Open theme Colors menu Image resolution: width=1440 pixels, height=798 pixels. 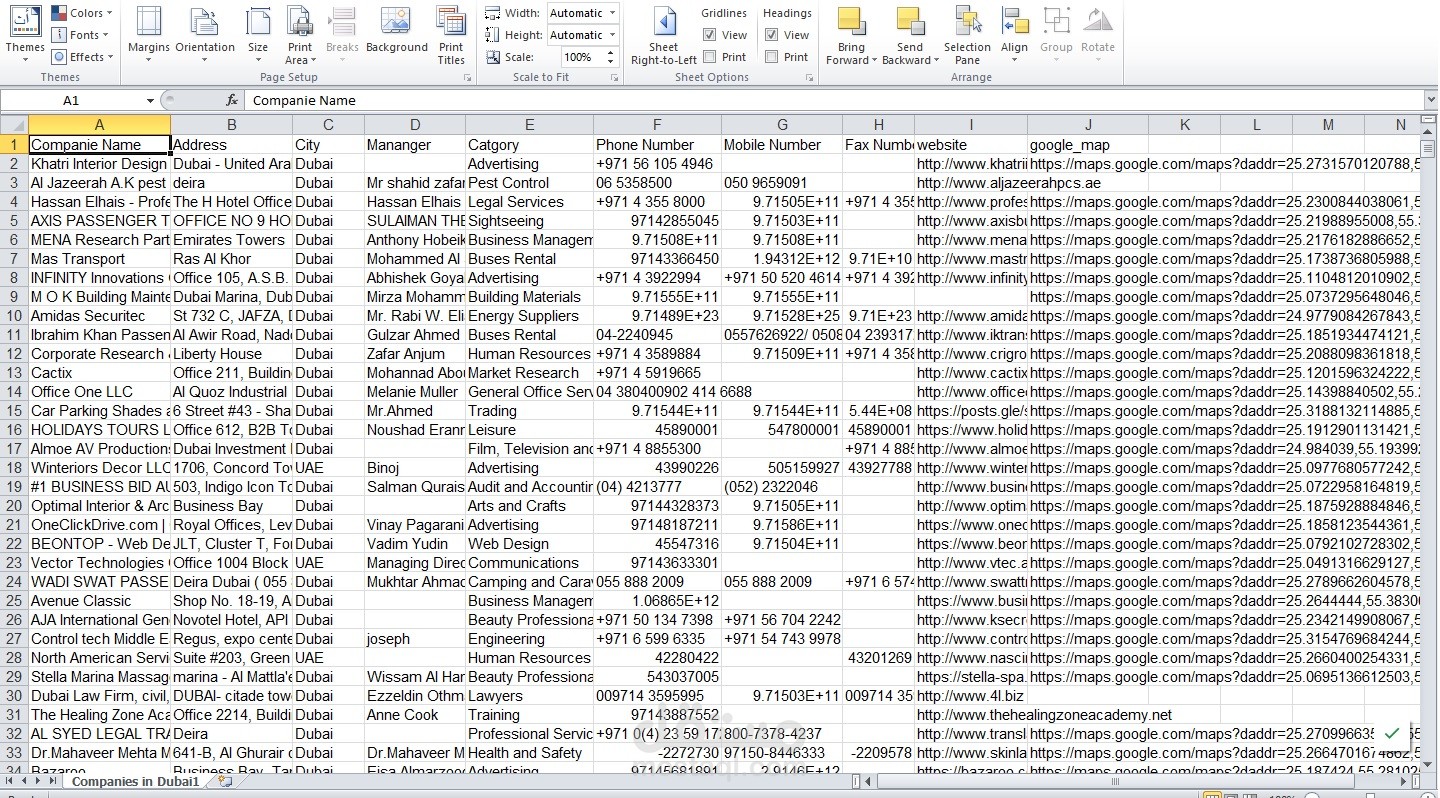pos(83,13)
